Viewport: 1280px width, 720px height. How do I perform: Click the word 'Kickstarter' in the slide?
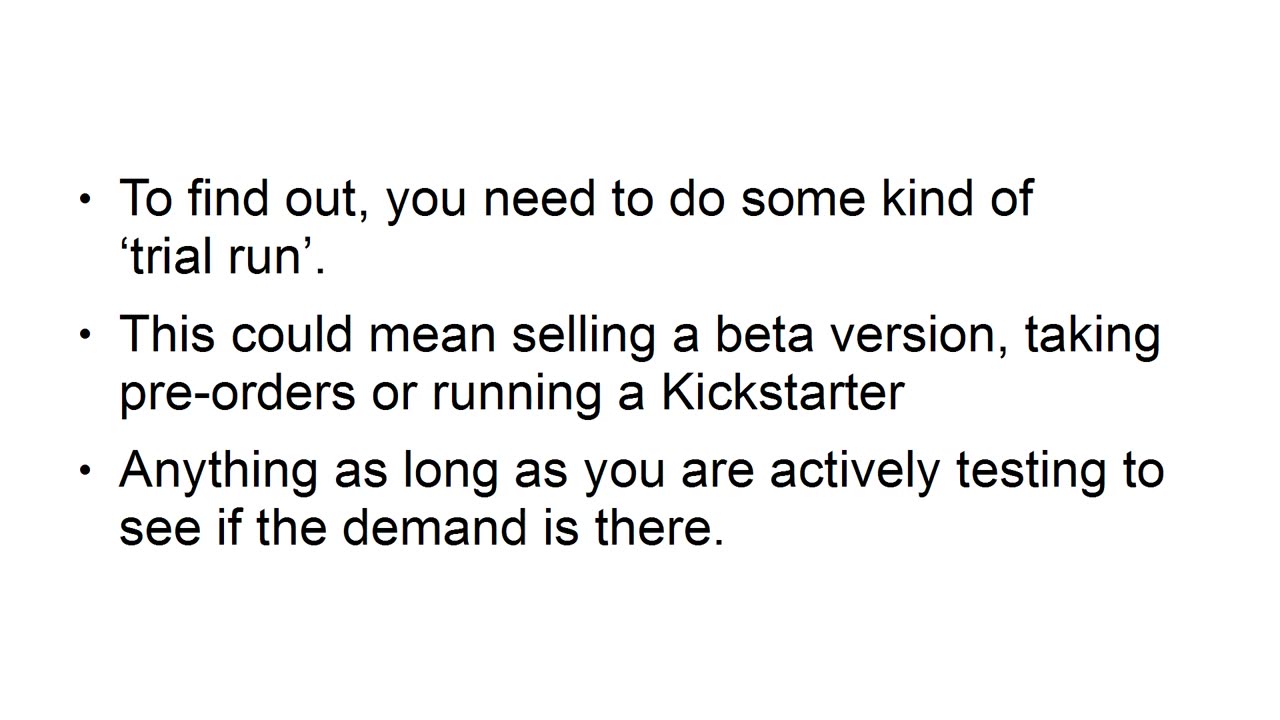point(782,392)
